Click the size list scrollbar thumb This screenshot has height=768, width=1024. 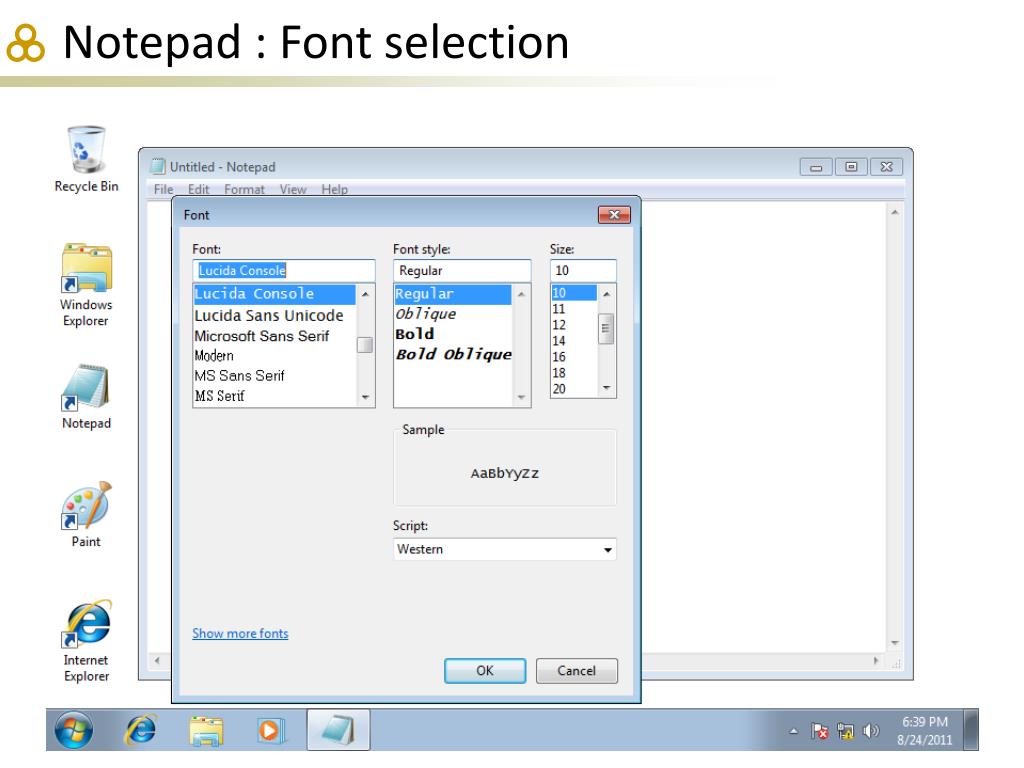[606, 328]
